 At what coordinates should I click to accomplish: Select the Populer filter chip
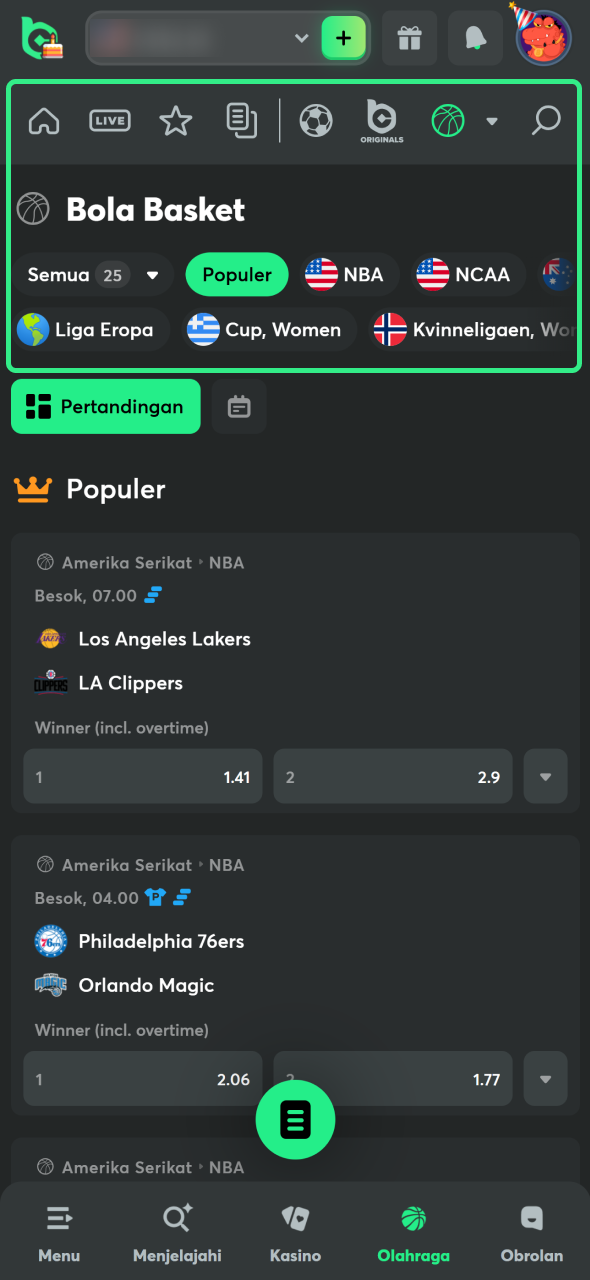237,274
